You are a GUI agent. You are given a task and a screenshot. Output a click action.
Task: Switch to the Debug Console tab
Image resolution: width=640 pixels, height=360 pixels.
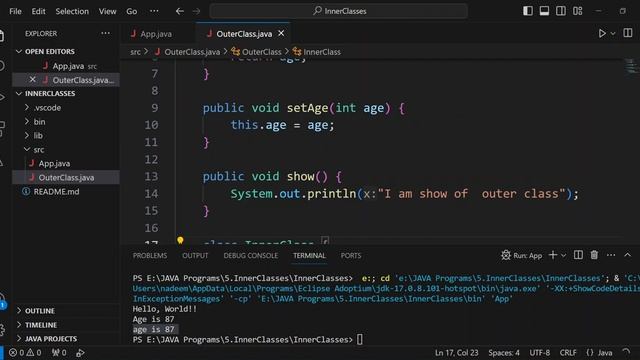(251, 256)
